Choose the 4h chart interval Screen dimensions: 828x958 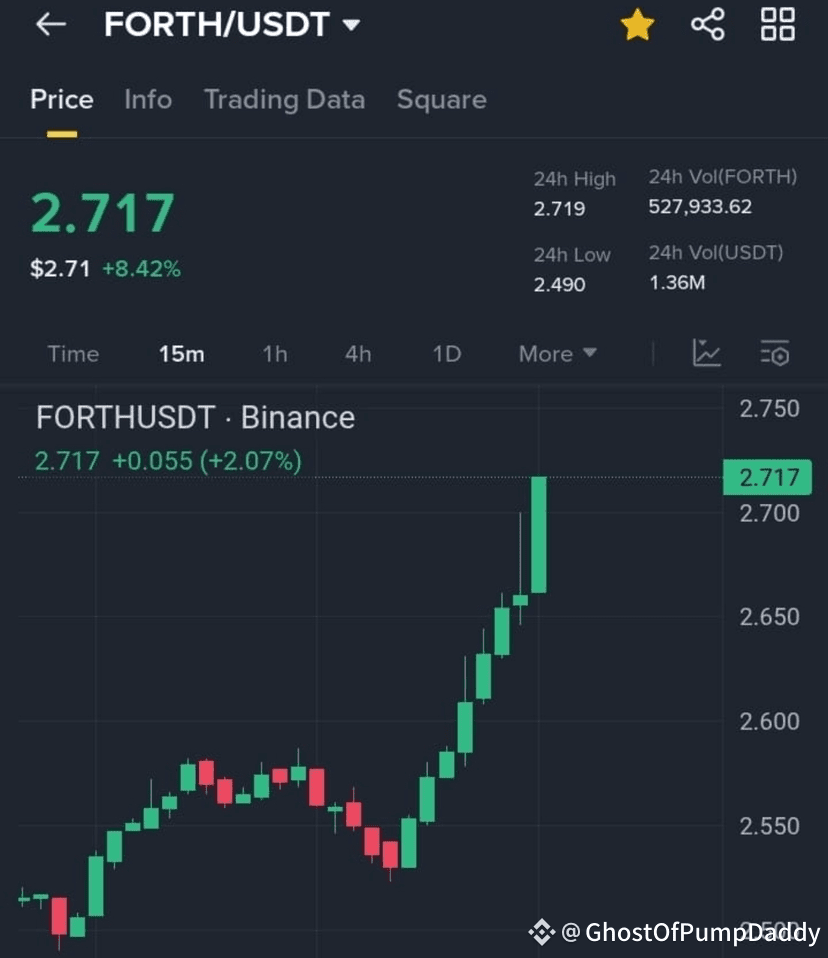click(358, 354)
